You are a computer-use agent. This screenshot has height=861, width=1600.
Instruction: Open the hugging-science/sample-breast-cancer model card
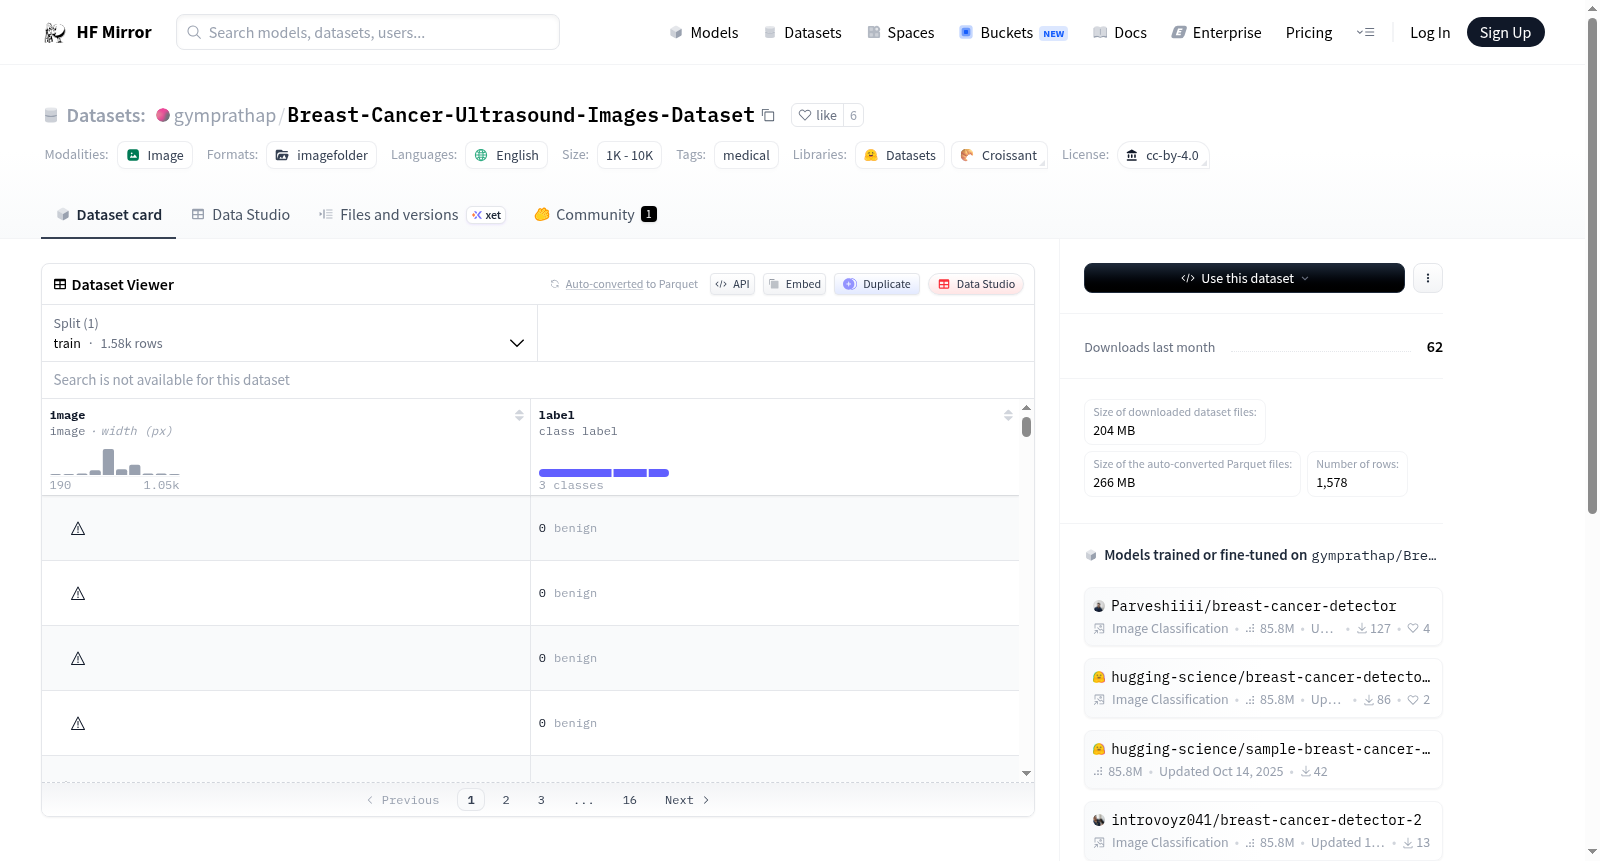click(1263, 760)
